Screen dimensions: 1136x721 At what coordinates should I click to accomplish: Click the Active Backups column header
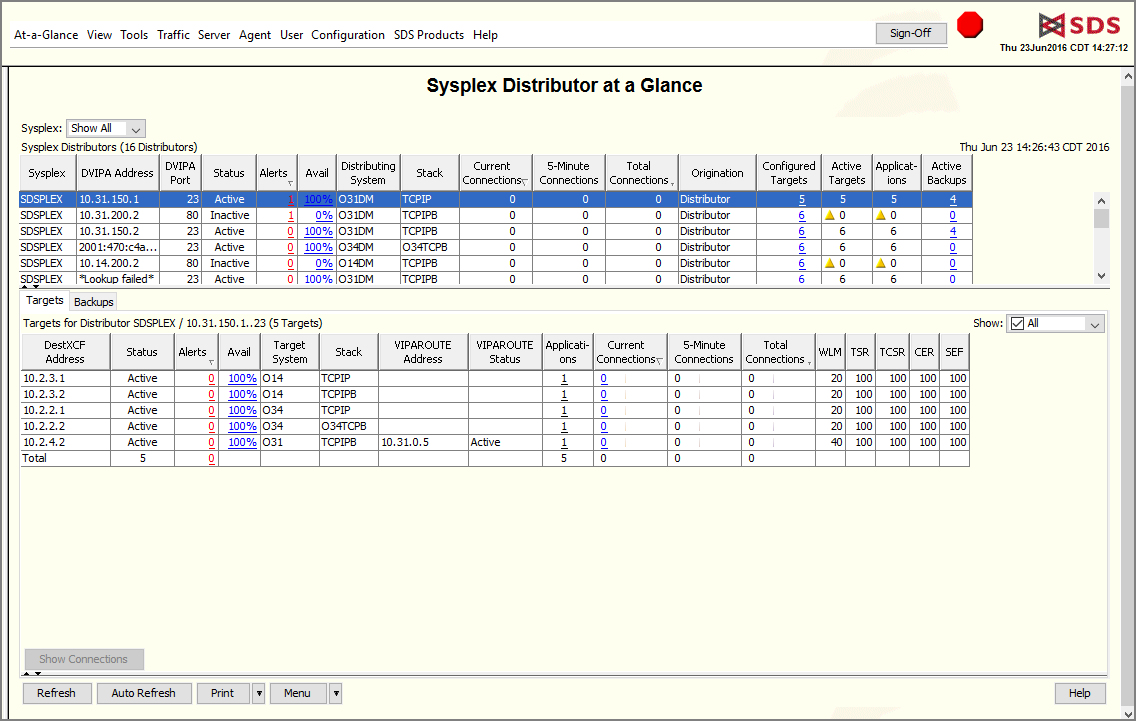[x=946, y=173]
